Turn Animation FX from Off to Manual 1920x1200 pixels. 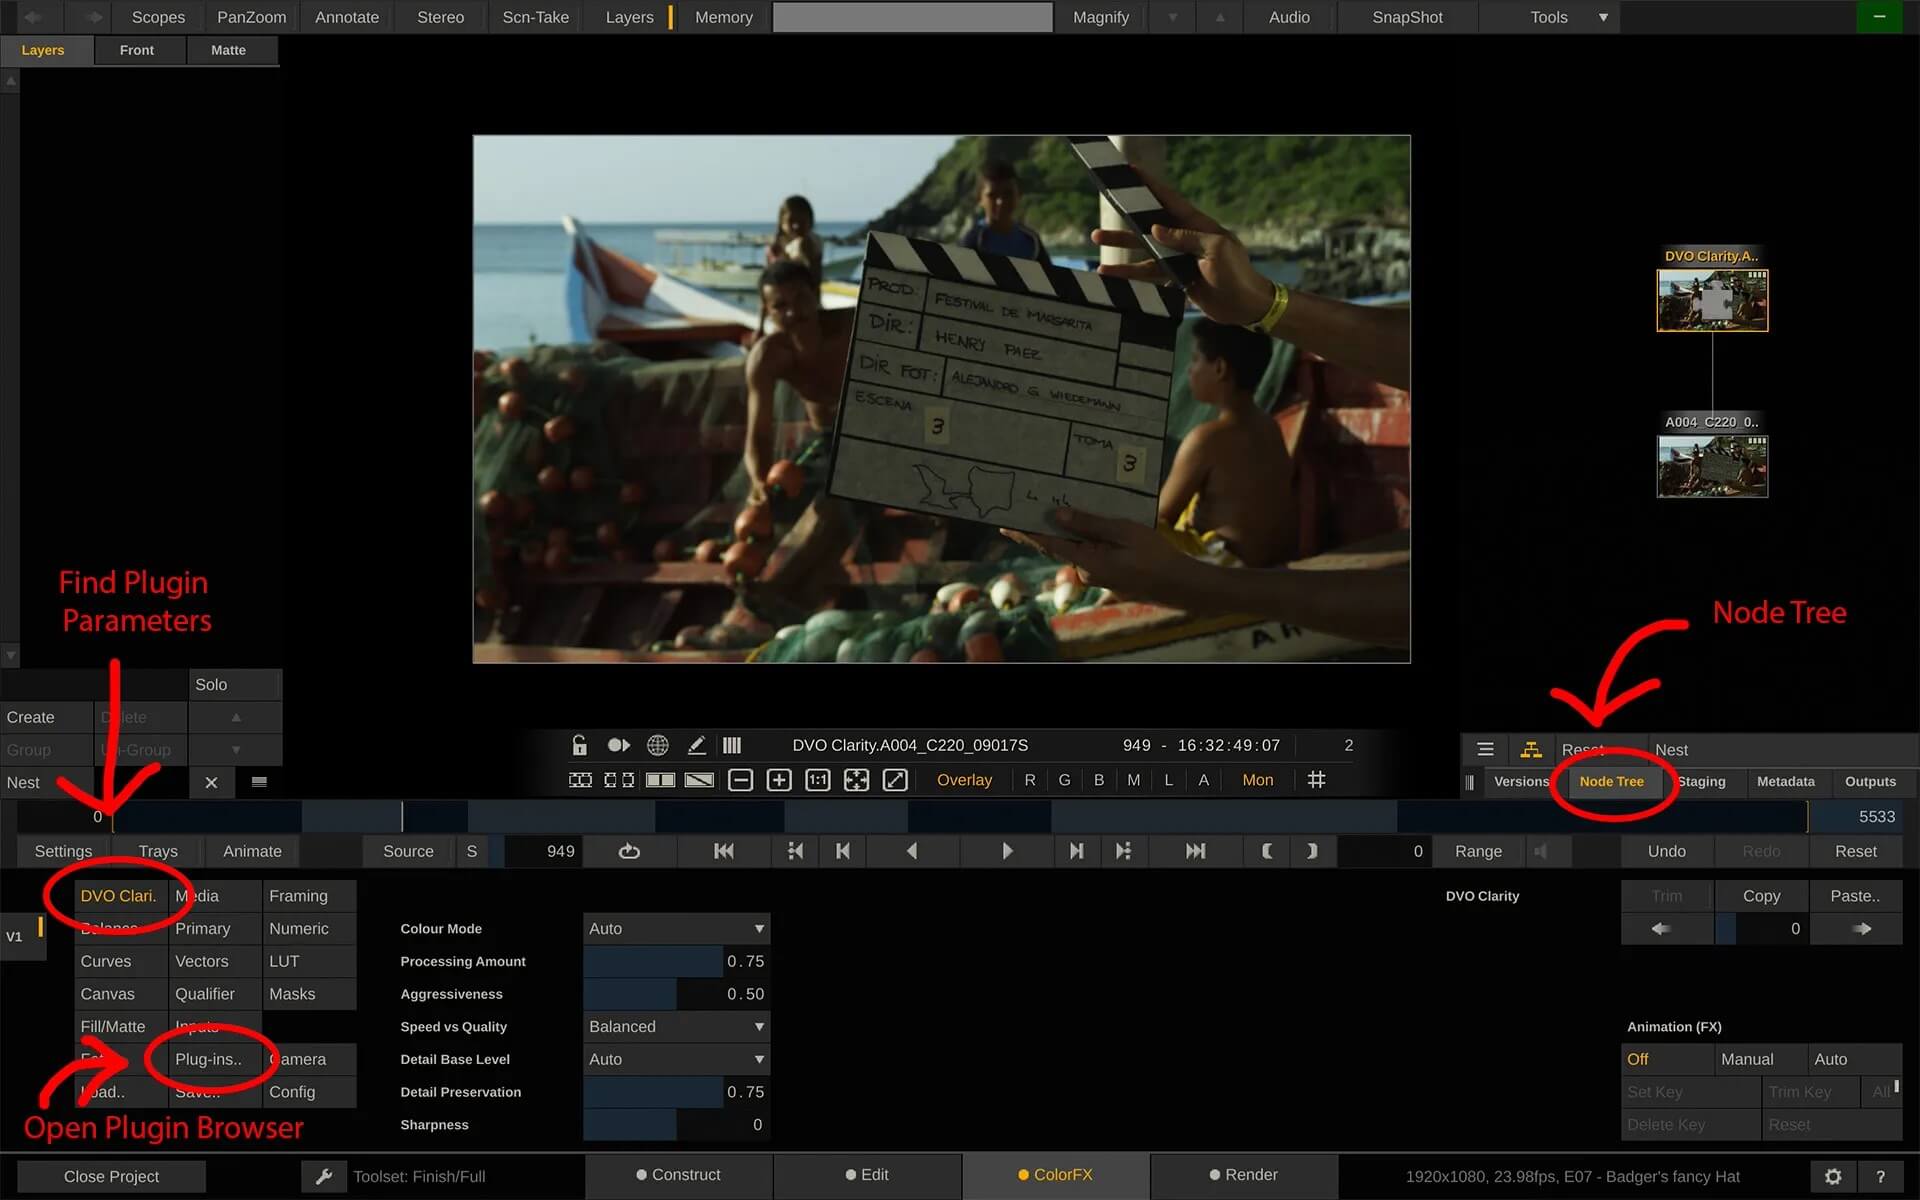click(1747, 1059)
